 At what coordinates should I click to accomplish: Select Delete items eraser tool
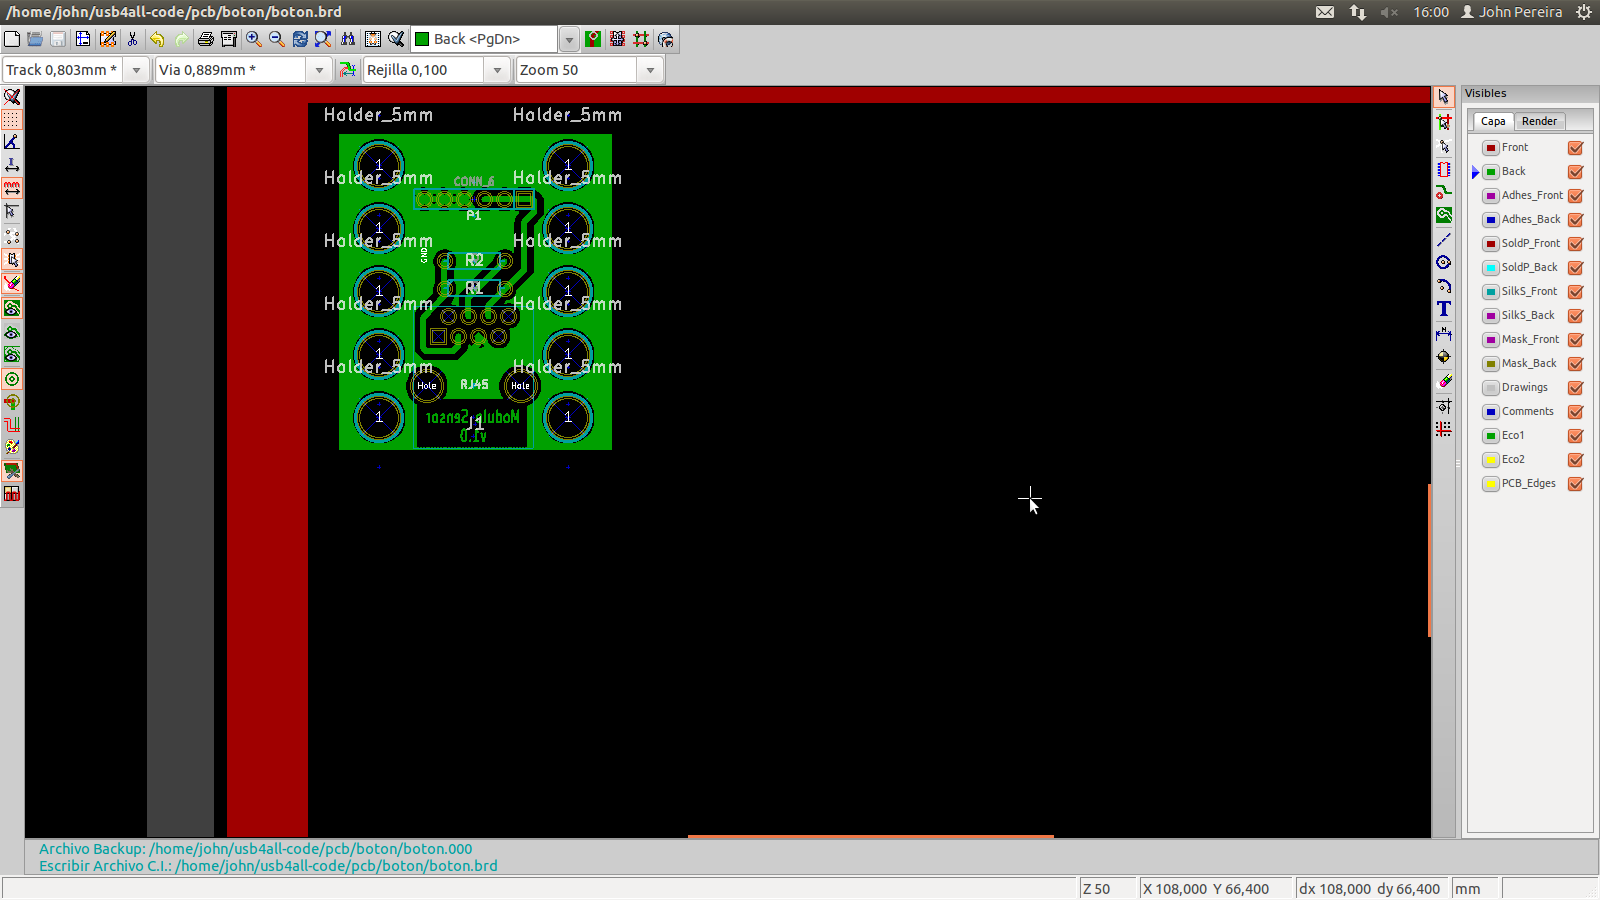point(1444,381)
